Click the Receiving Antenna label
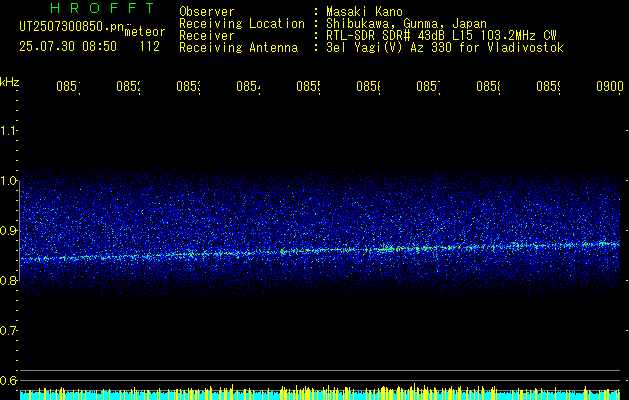This screenshot has width=629, height=400. point(238,48)
